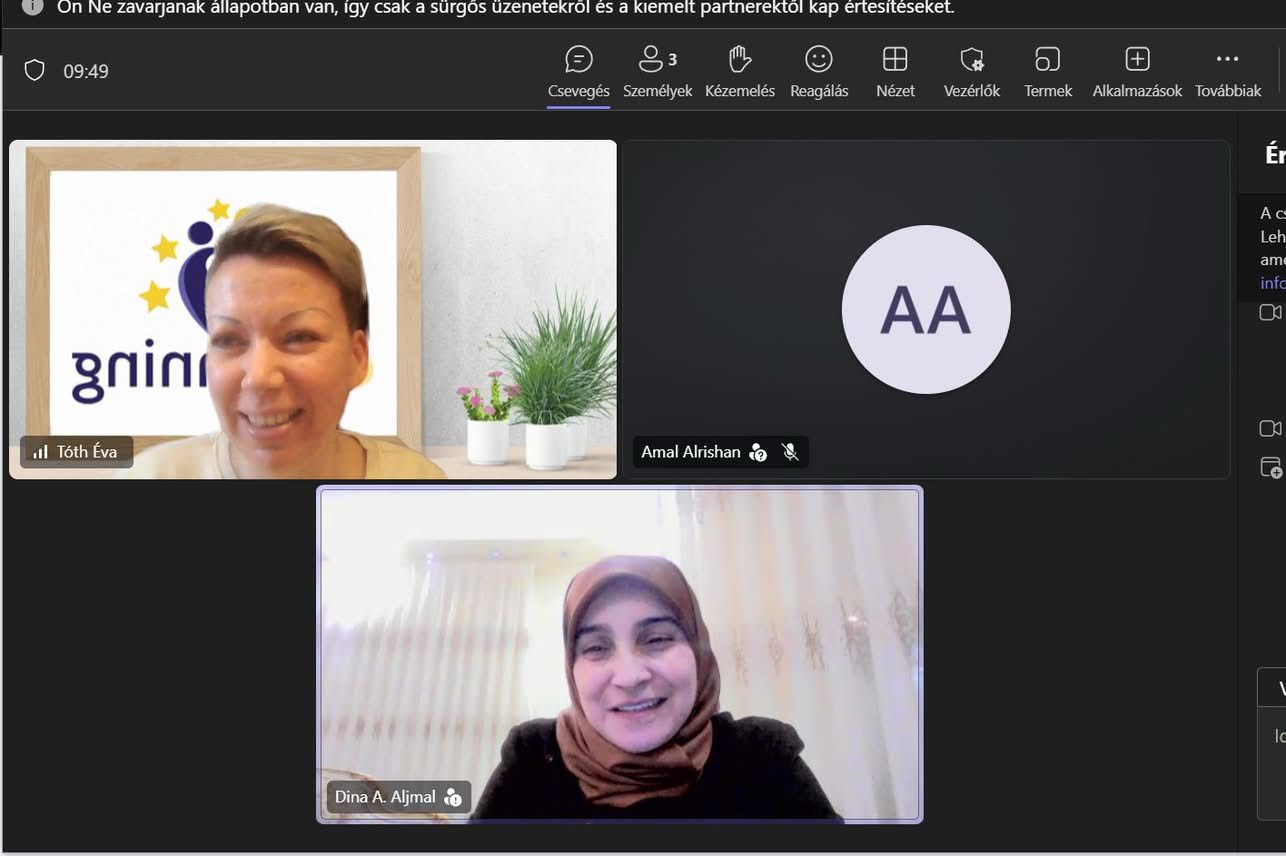Click the shield meeting security icon
Image resolution: width=1286 pixels, height=856 pixels.
click(x=35, y=71)
